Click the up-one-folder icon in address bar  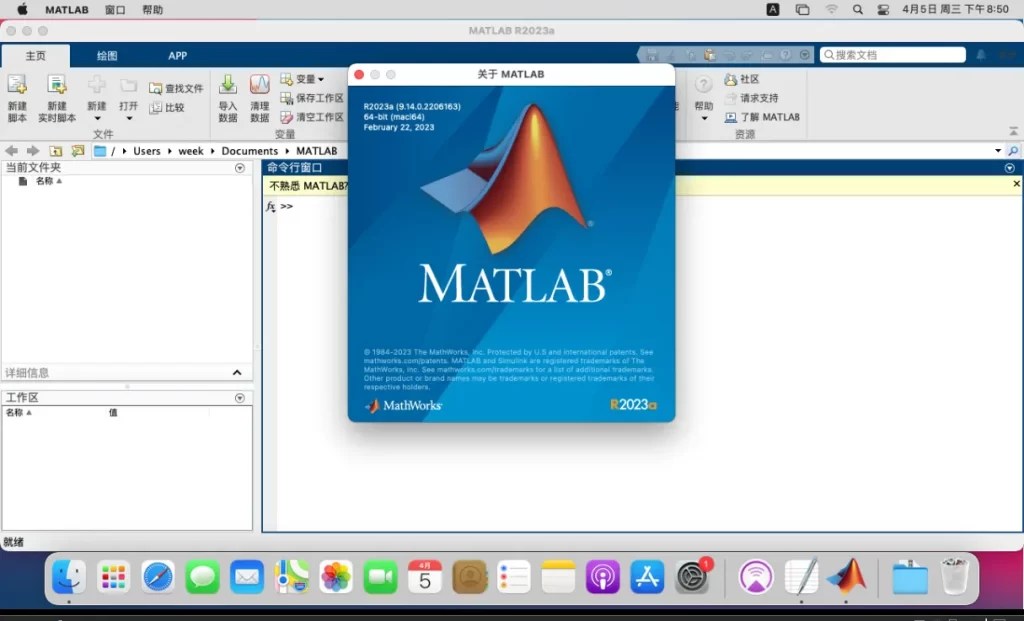(x=56, y=151)
